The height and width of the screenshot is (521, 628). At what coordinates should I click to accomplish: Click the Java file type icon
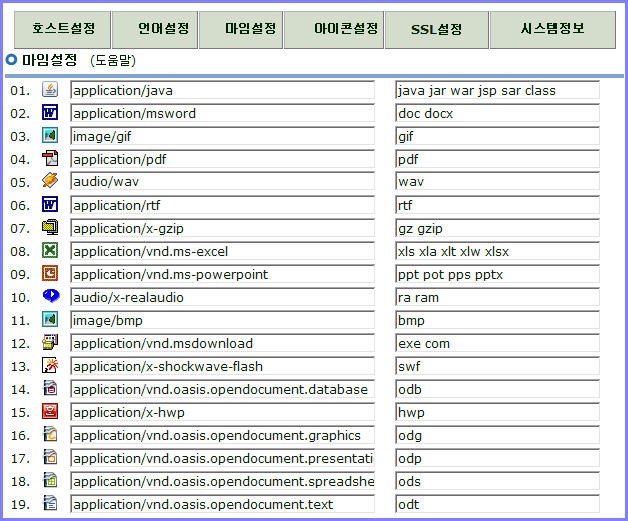[x=50, y=90]
